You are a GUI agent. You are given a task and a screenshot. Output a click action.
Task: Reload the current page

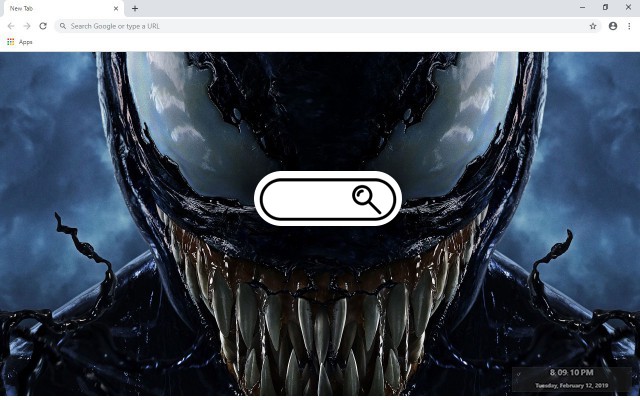pos(43,26)
